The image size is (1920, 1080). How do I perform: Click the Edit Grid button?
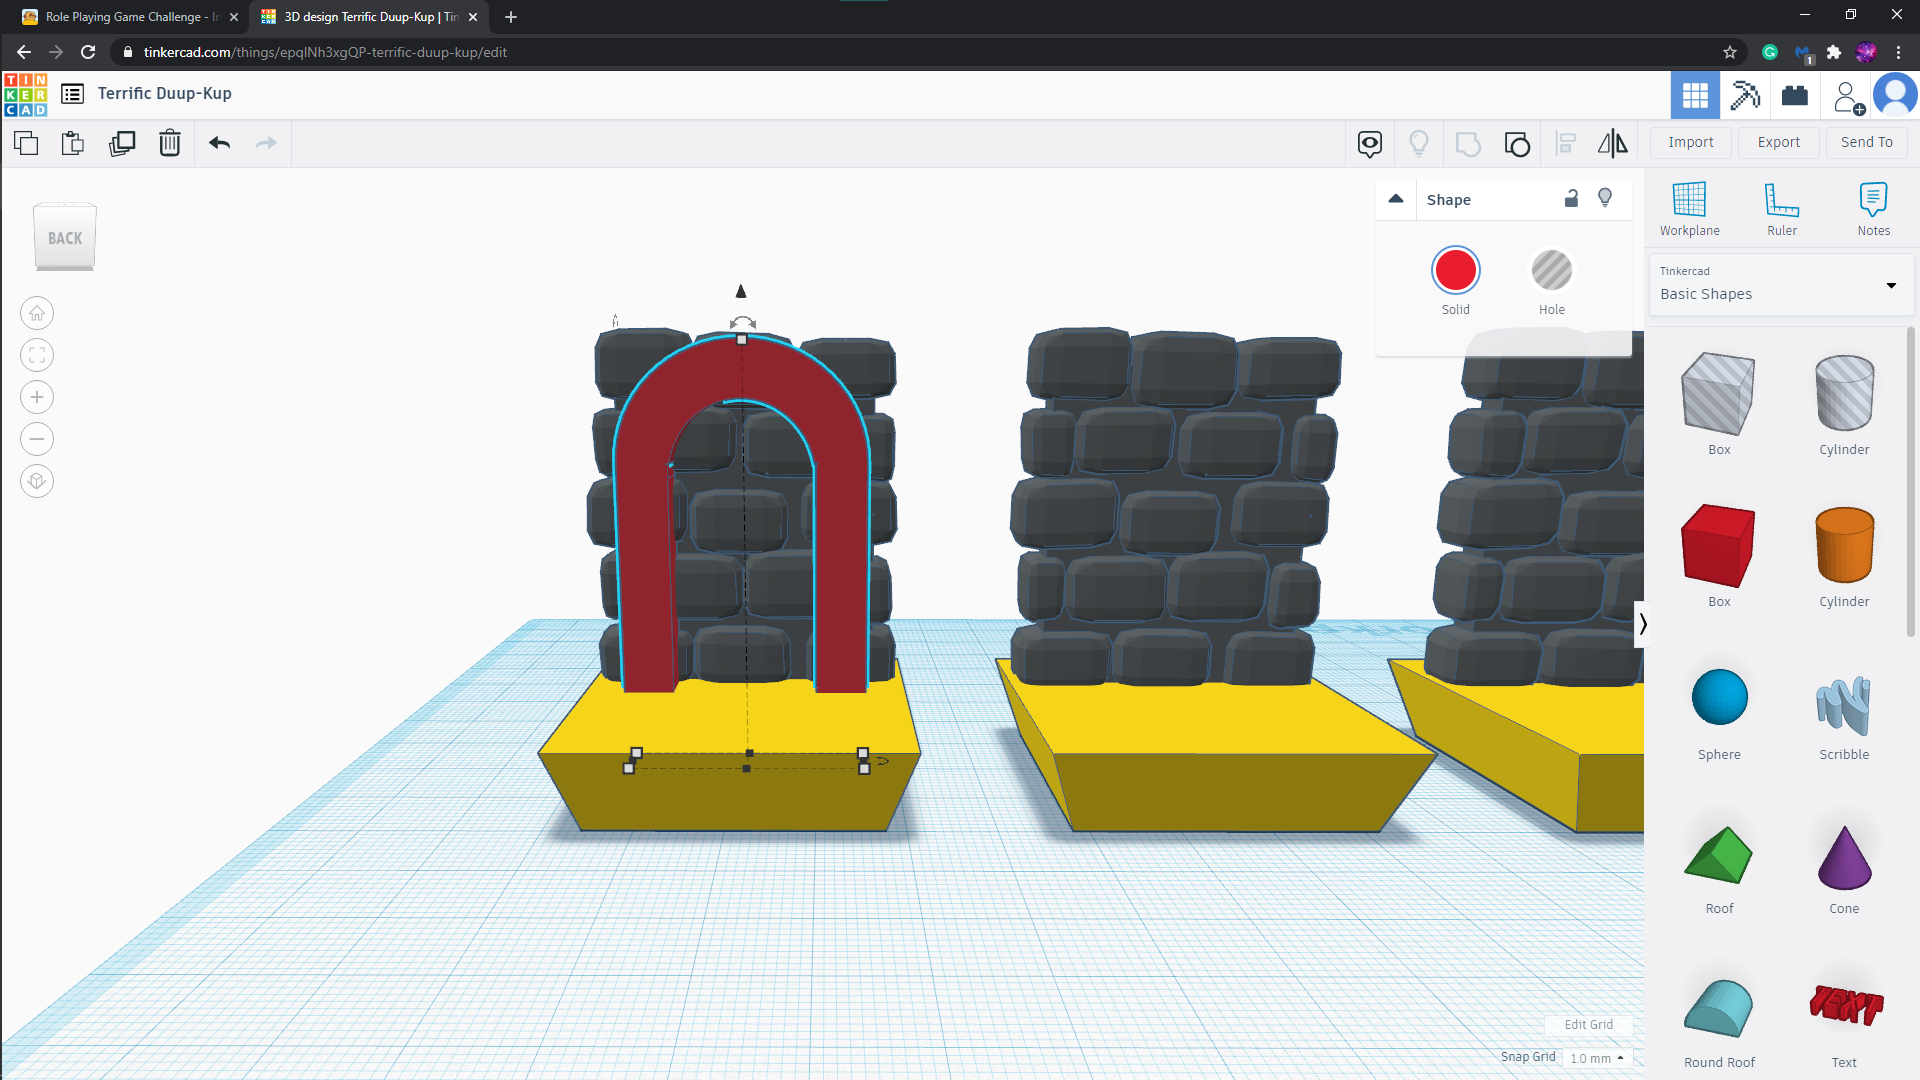[1588, 1024]
